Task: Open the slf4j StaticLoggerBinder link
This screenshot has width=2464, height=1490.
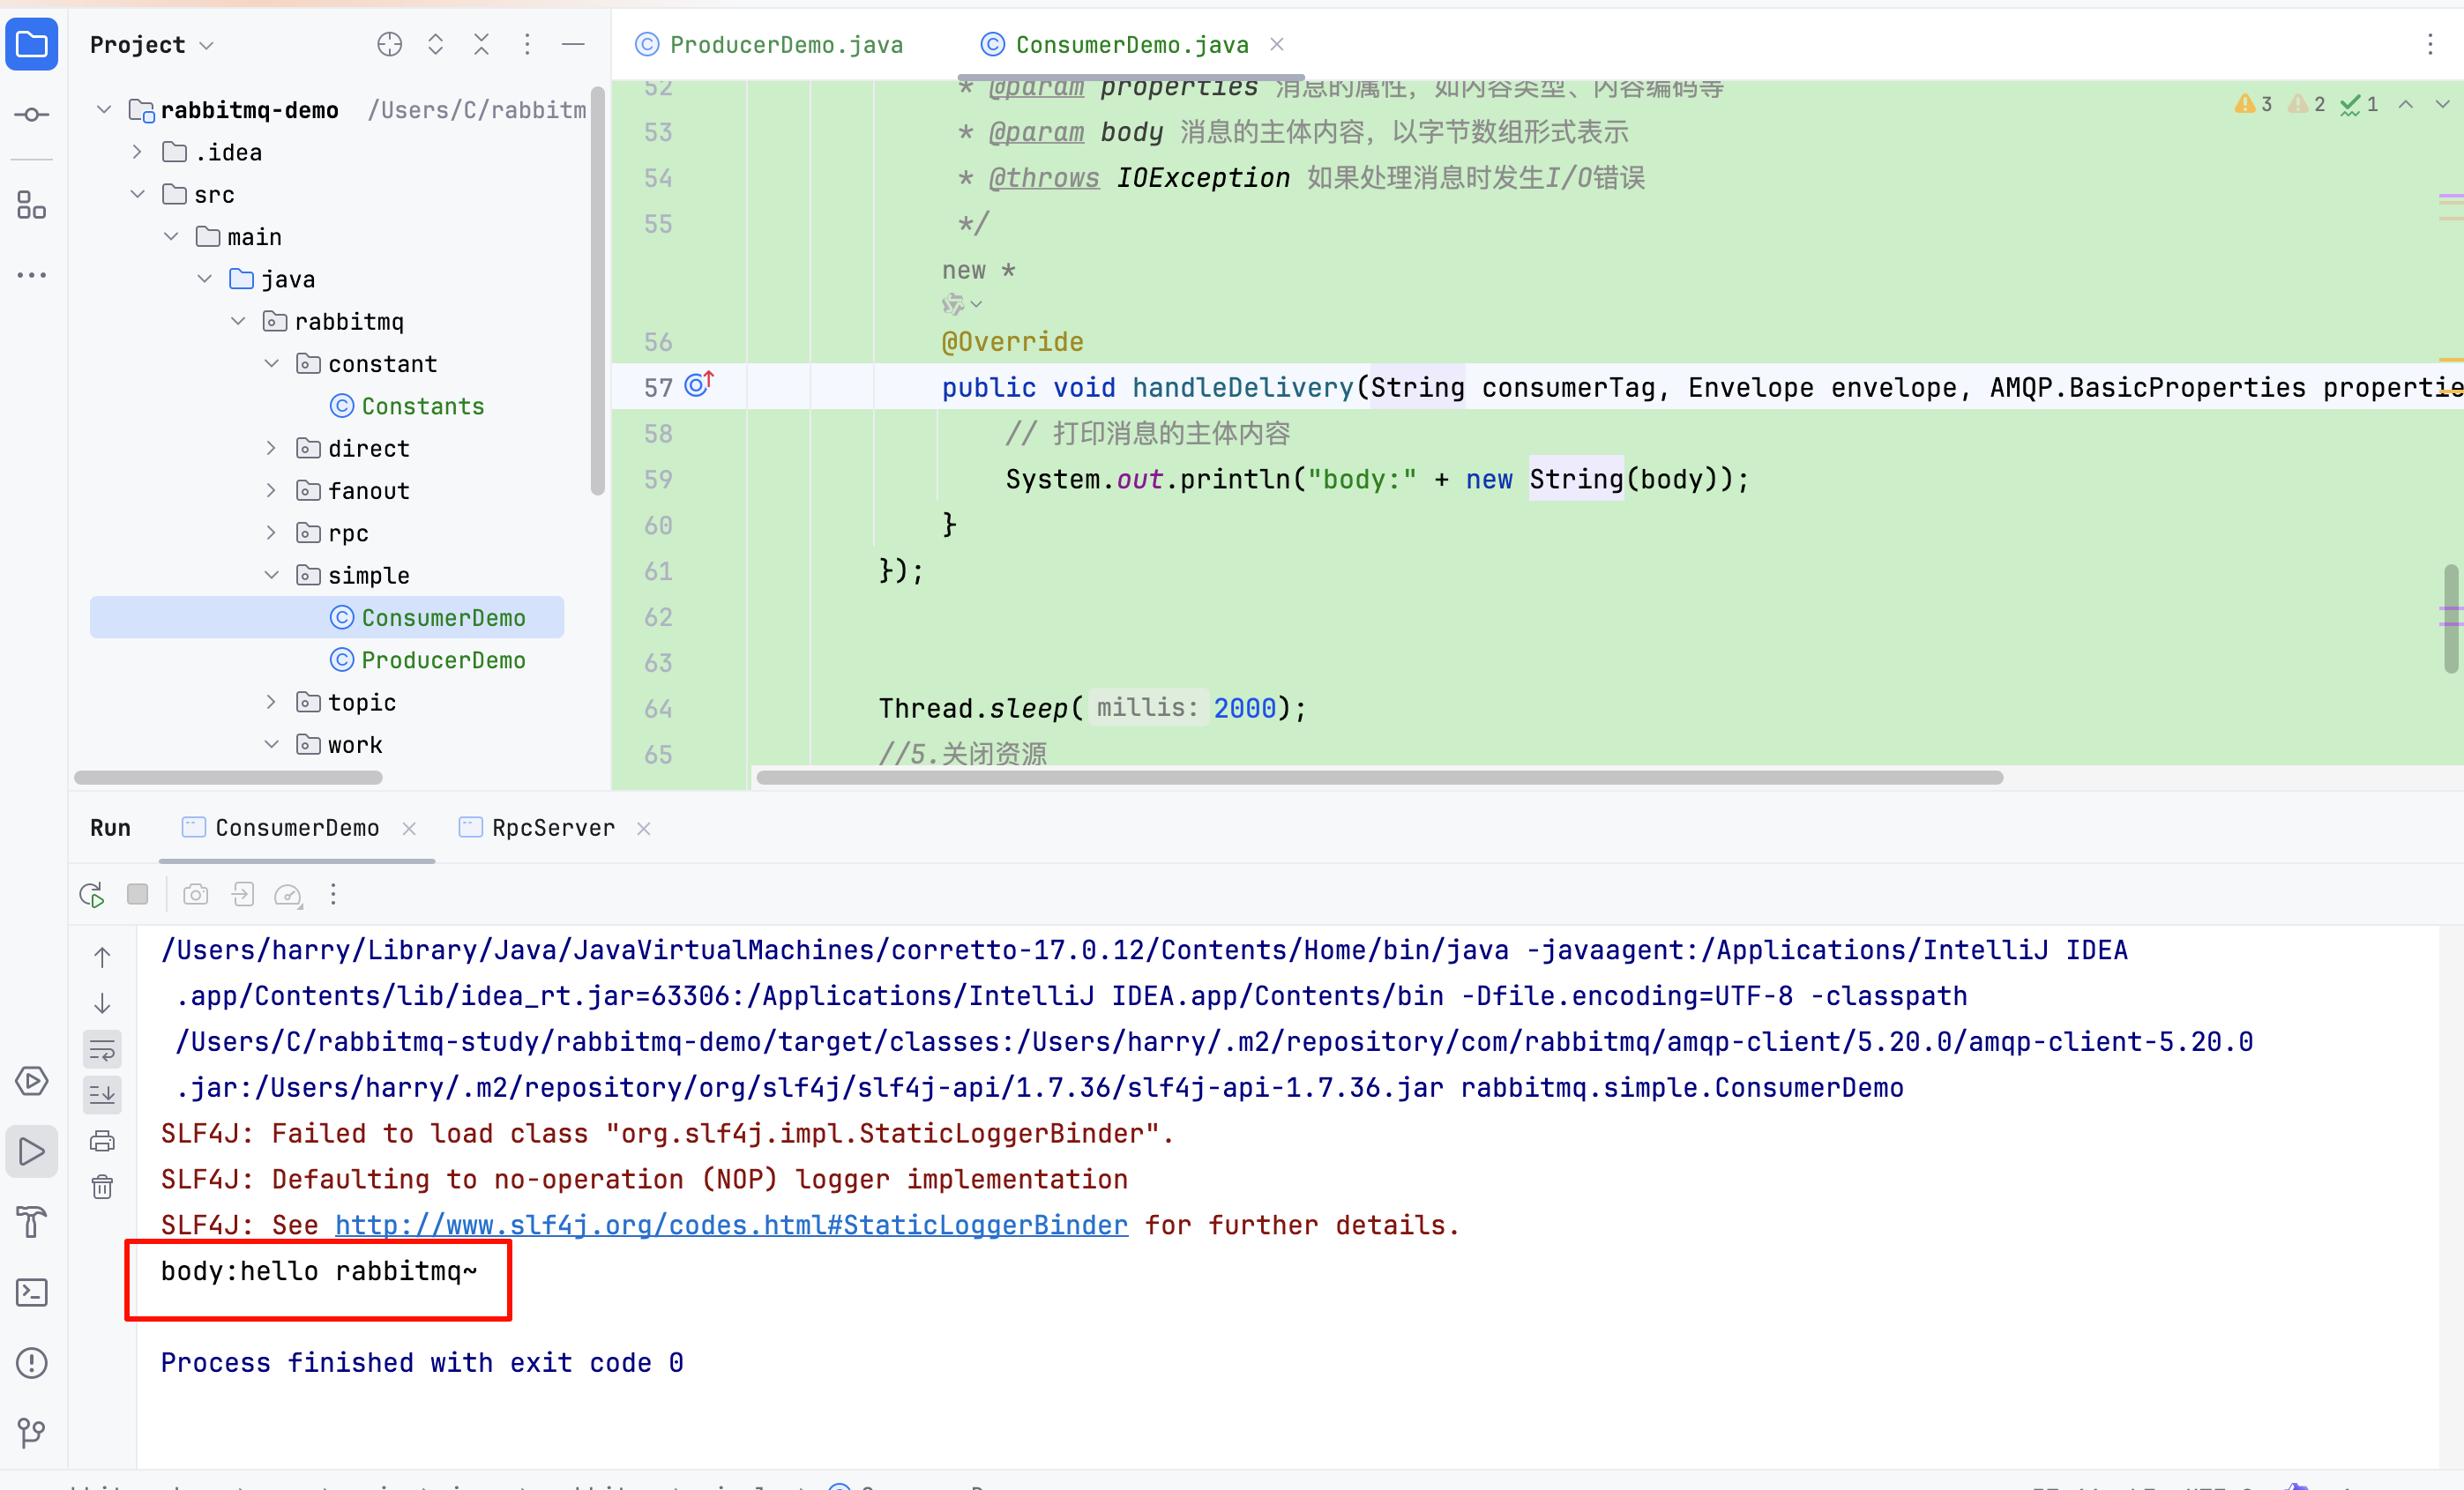Action: (x=731, y=1226)
